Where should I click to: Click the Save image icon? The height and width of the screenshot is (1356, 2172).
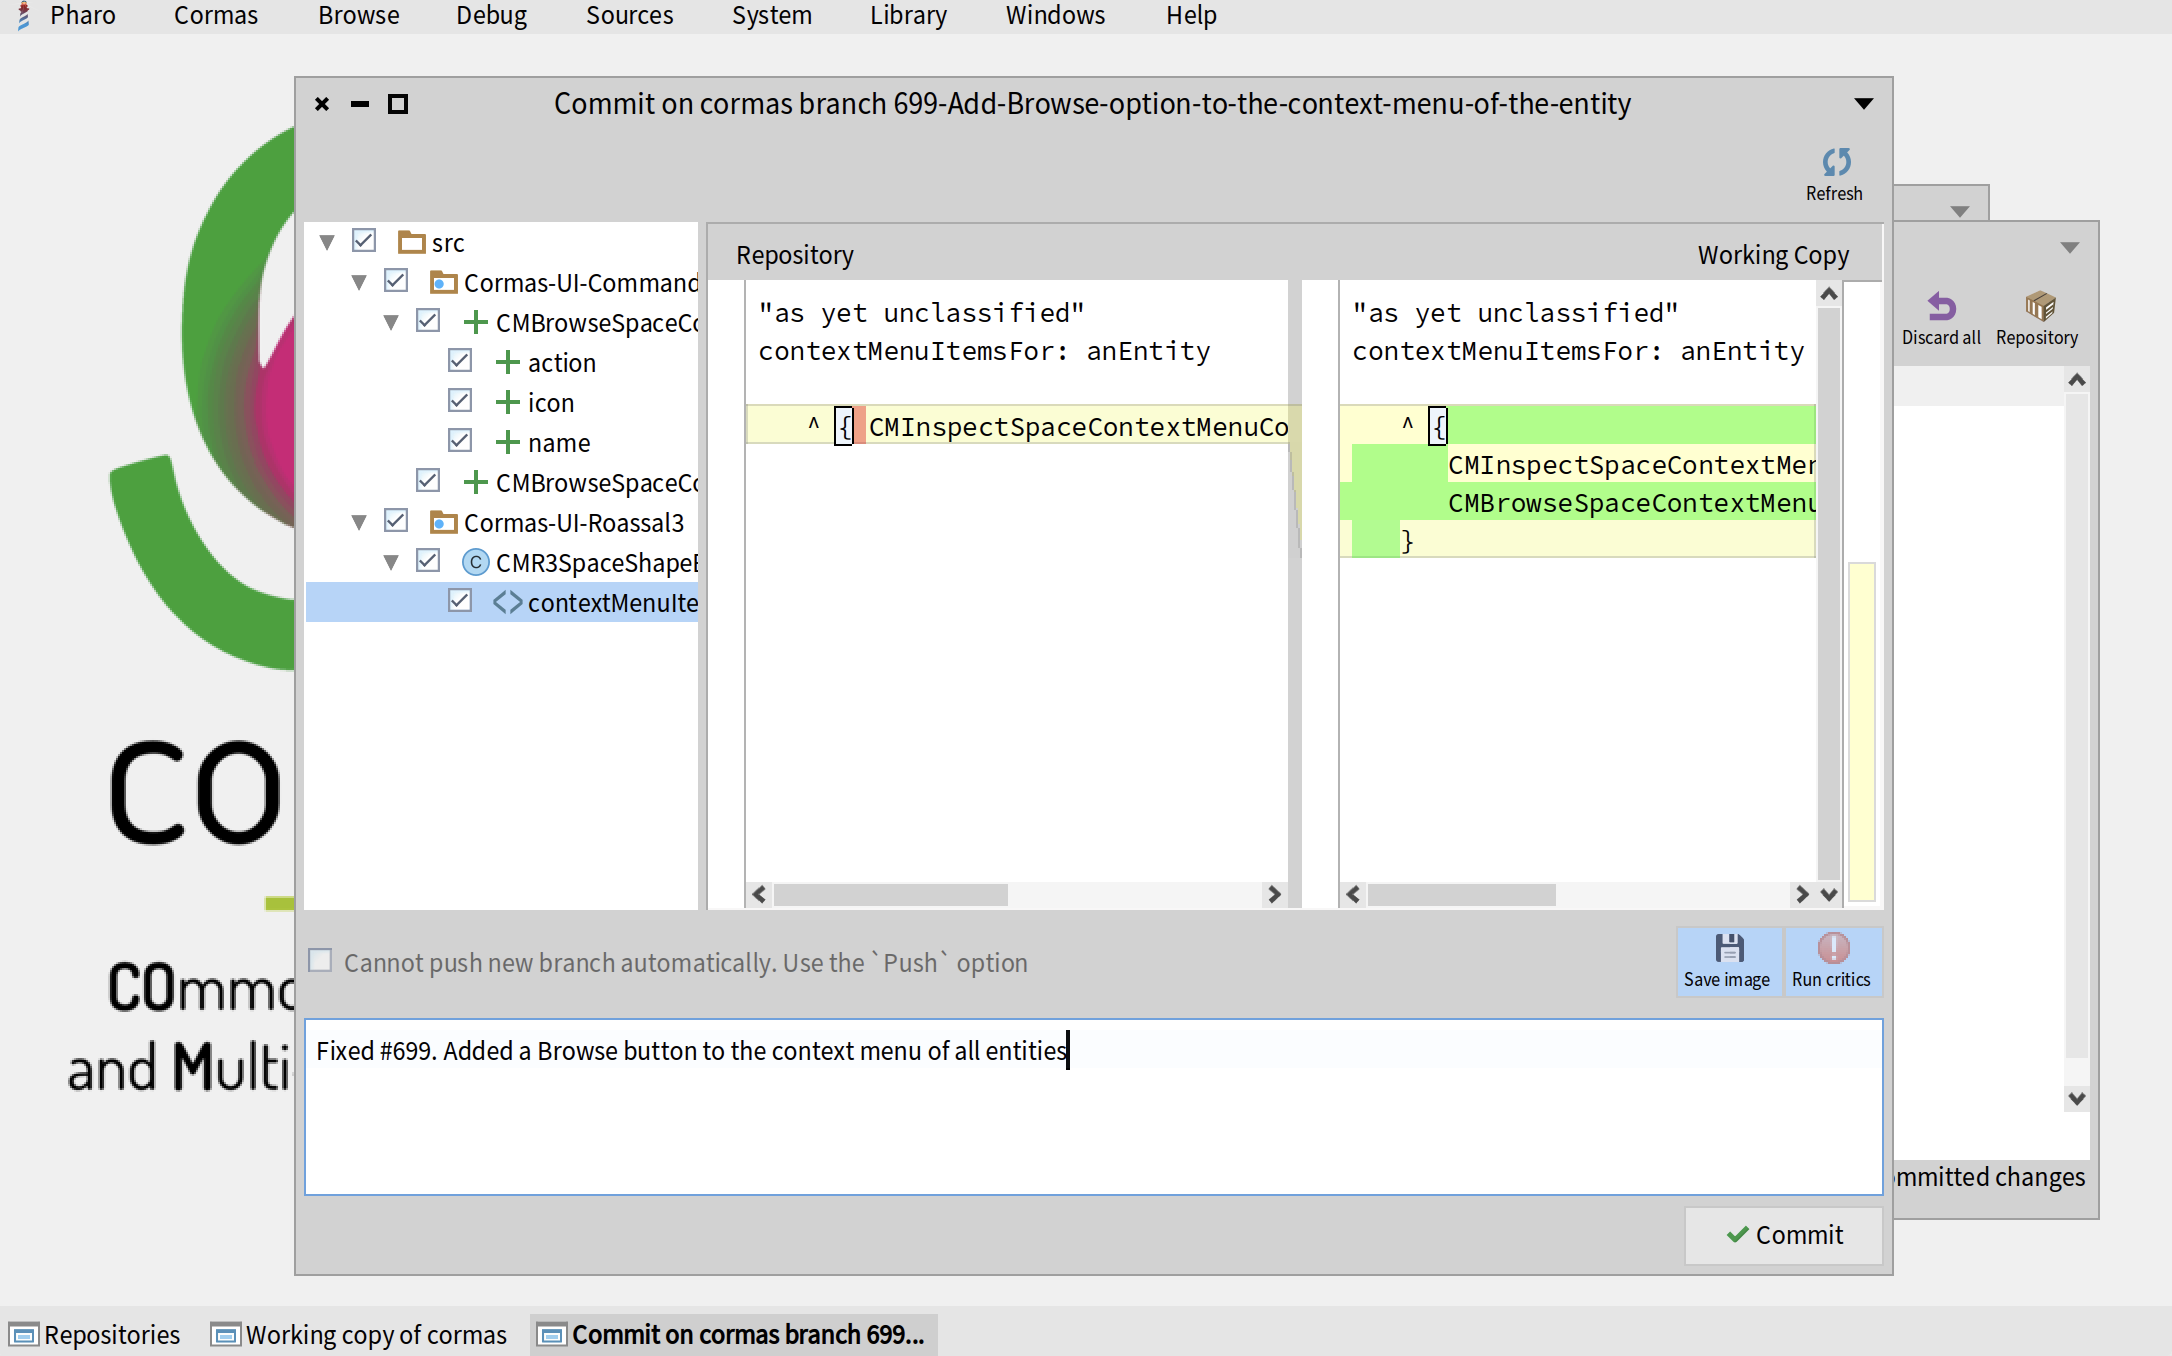[x=1728, y=948]
